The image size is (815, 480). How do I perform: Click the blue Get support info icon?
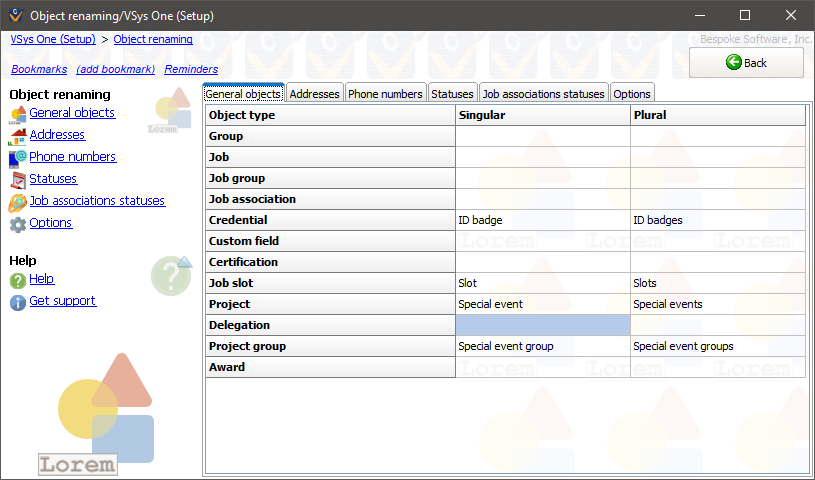17,302
